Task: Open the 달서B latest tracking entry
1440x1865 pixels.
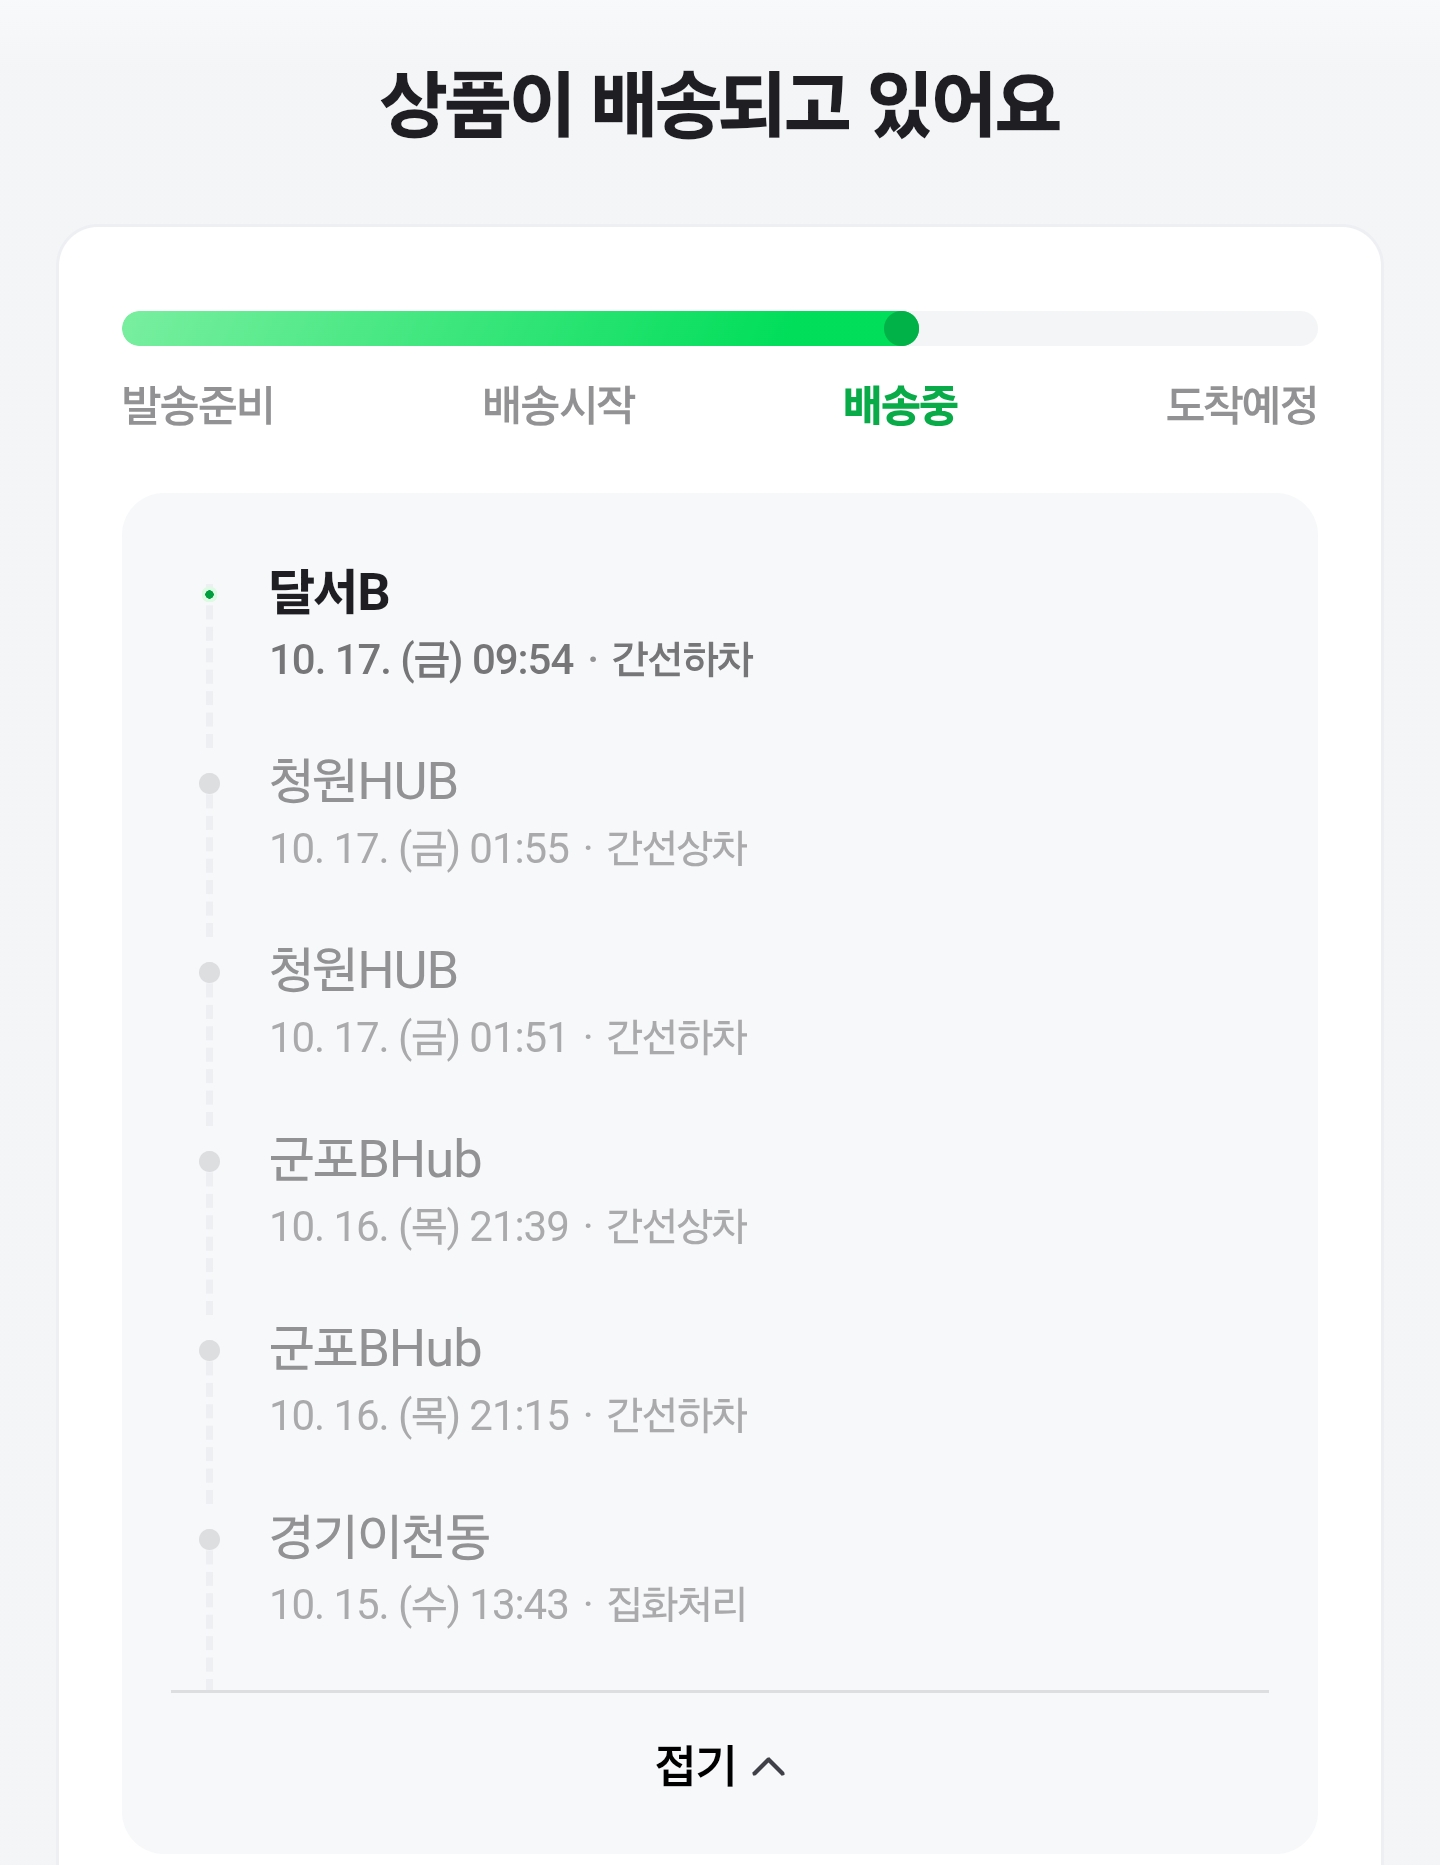Action: click(330, 592)
